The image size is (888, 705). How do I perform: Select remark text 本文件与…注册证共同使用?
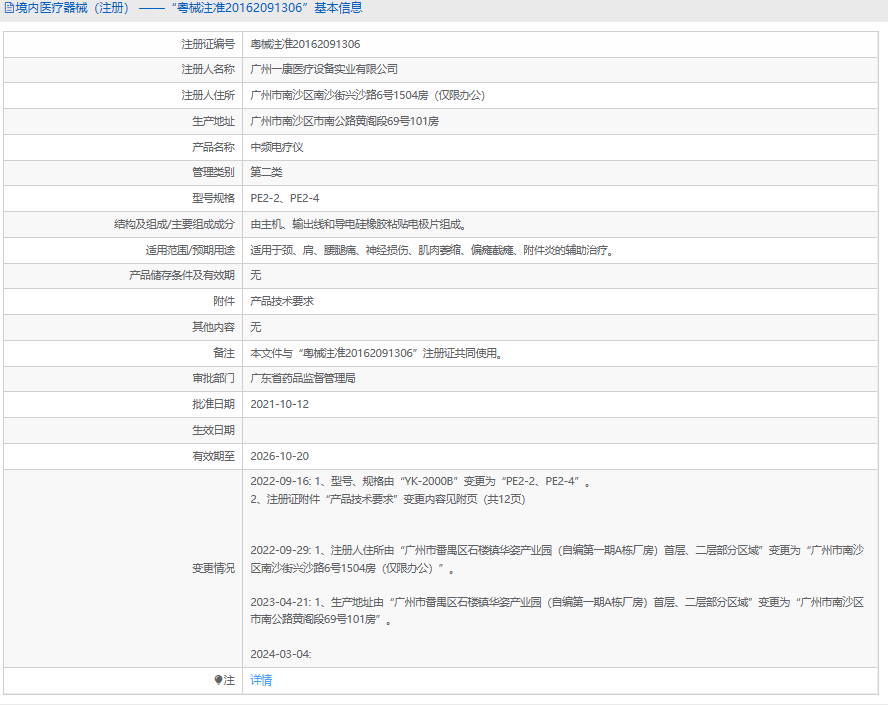coord(377,353)
